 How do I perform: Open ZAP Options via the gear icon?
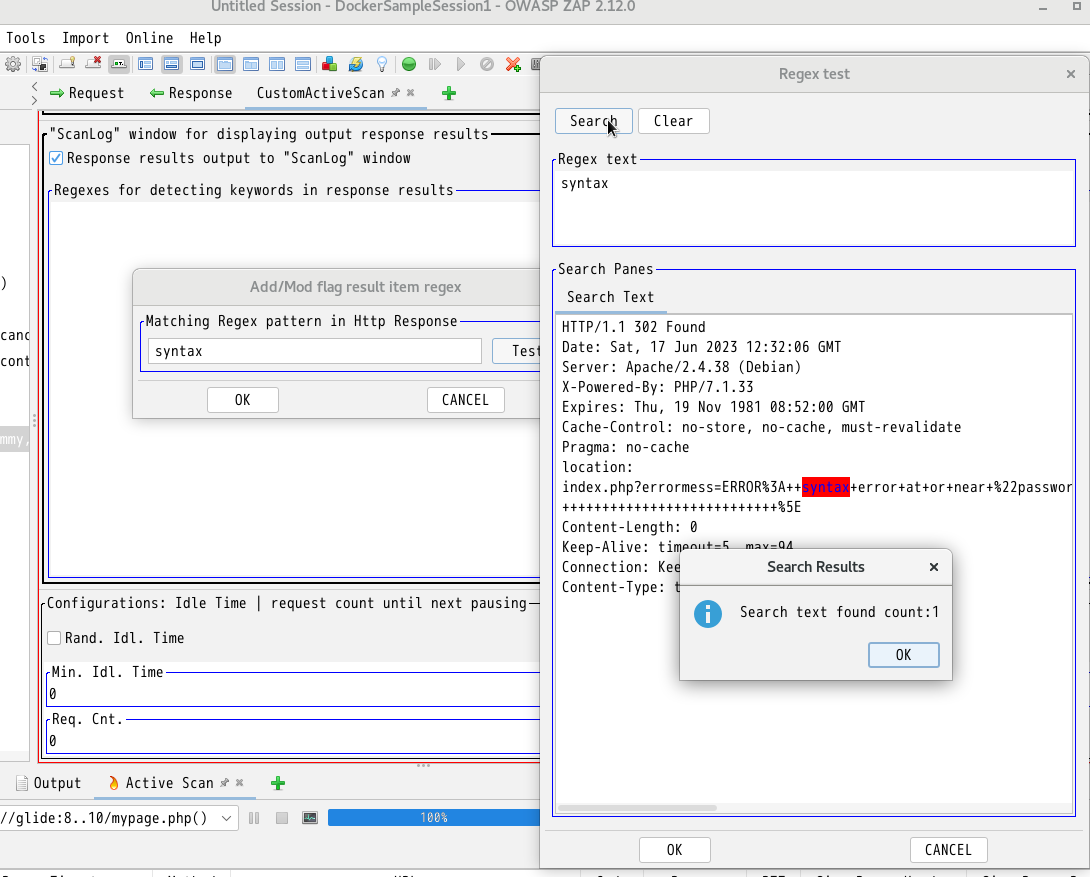14,63
